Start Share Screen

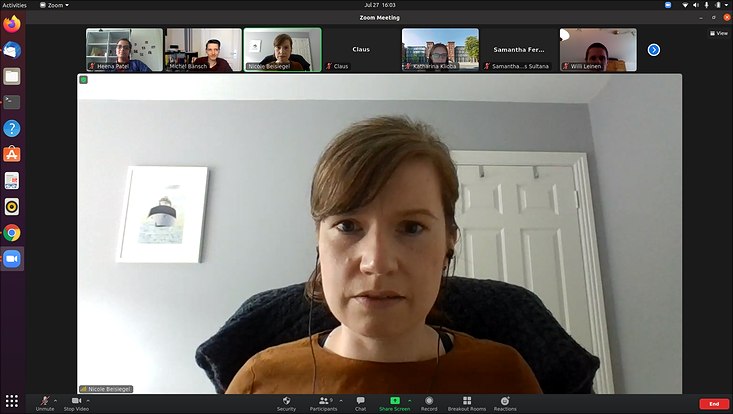pos(395,403)
